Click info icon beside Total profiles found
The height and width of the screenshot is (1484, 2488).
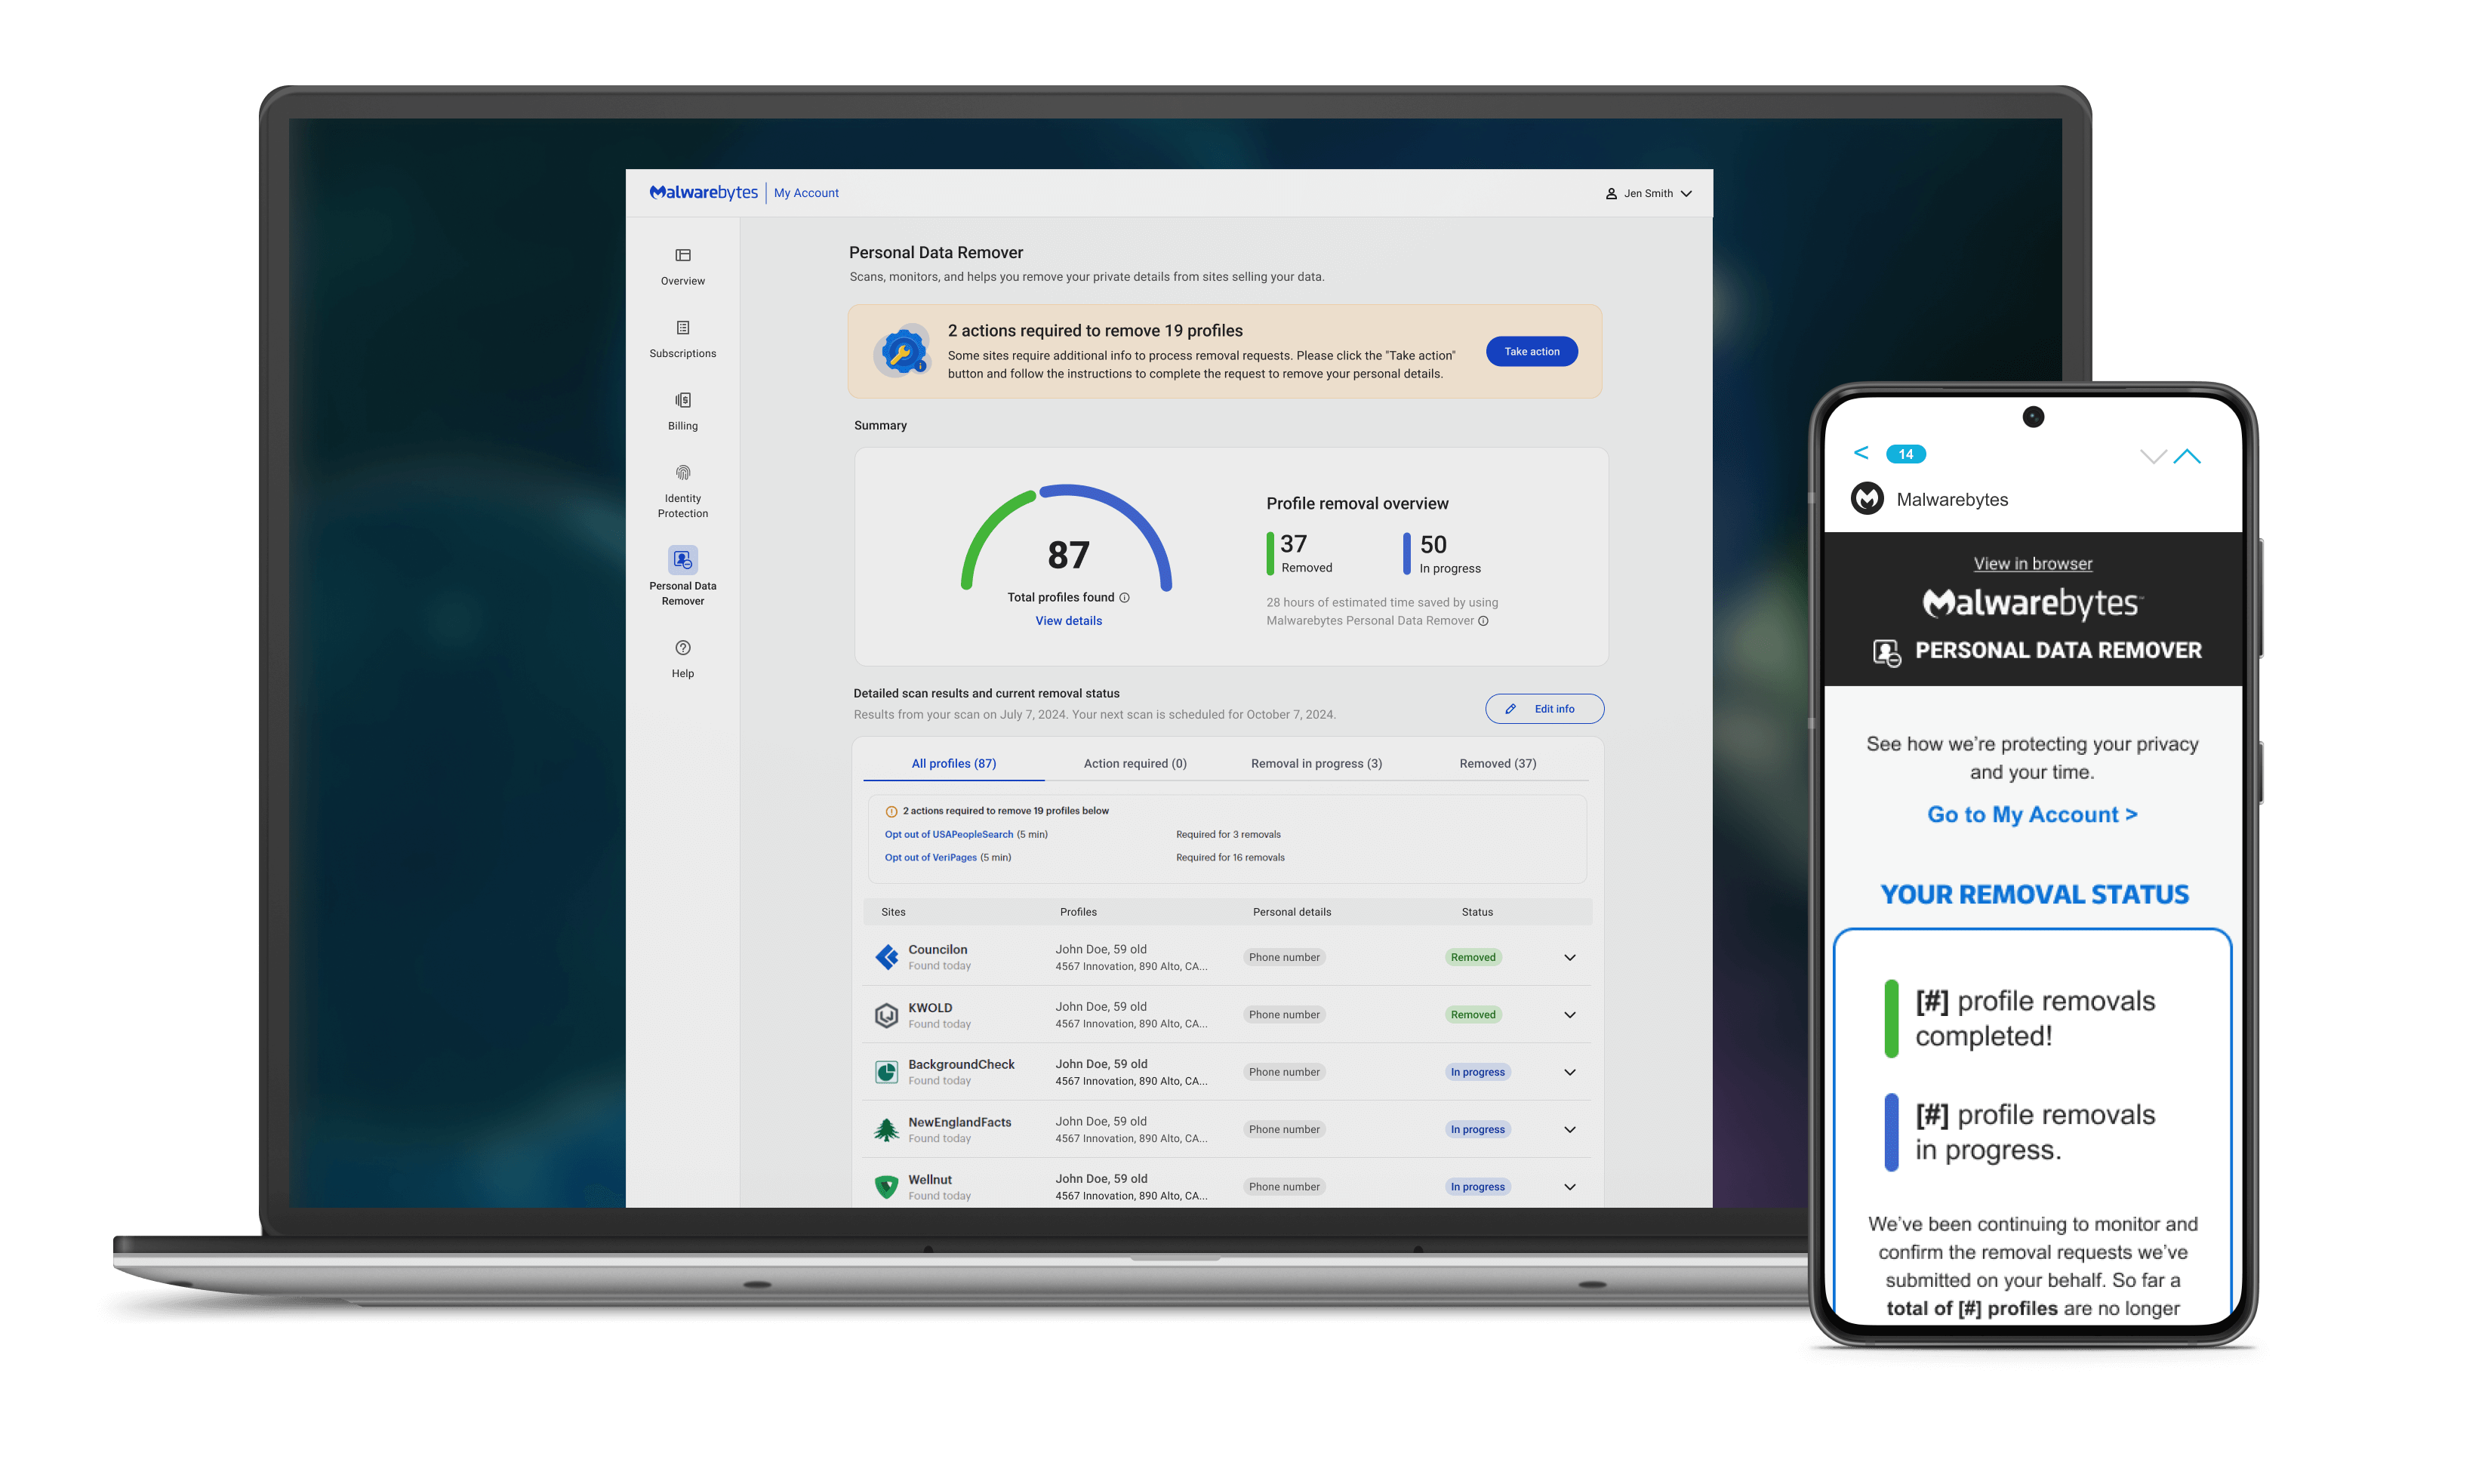pos(1124,598)
